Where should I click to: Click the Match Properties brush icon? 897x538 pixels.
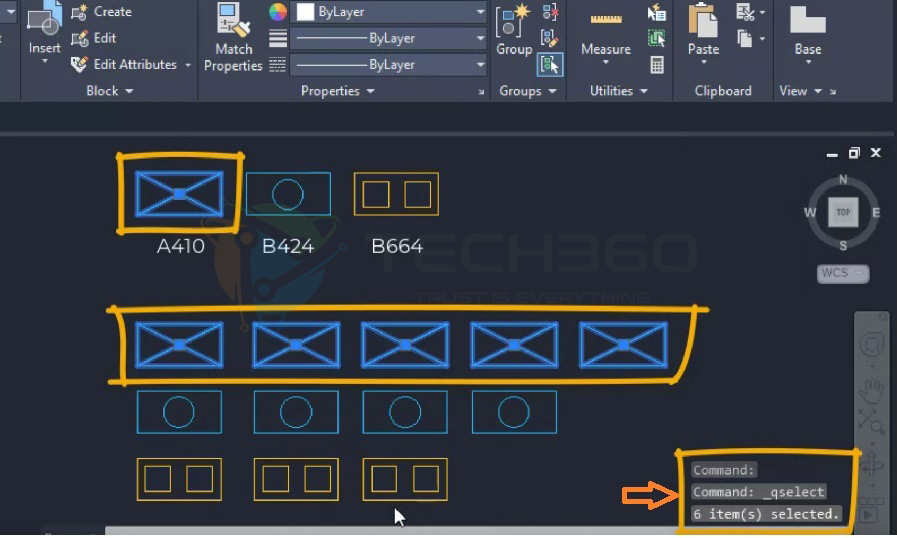pos(233,20)
